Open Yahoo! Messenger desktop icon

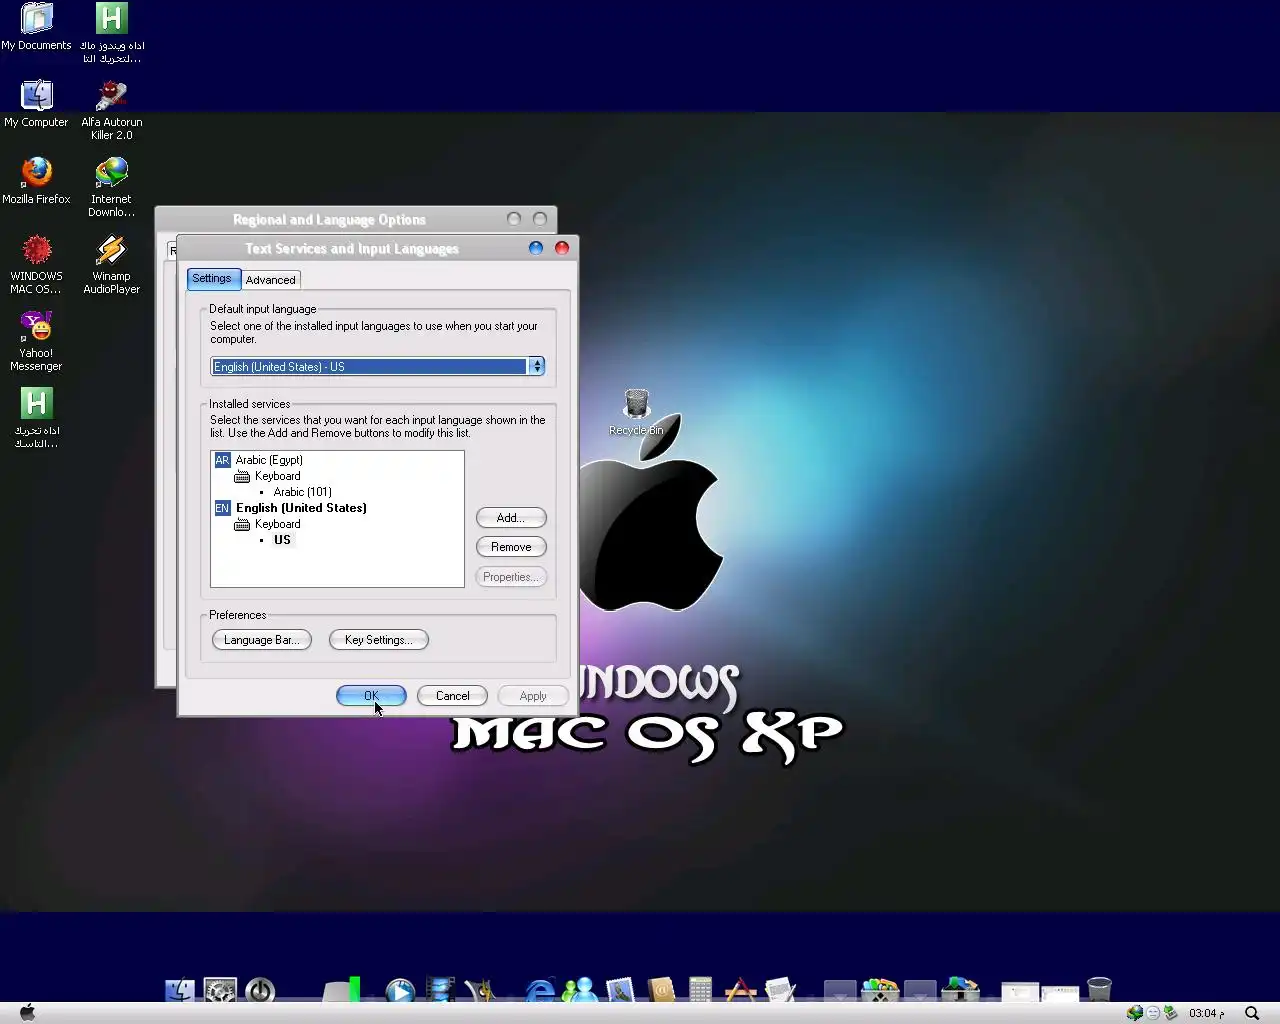coord(36,341)
